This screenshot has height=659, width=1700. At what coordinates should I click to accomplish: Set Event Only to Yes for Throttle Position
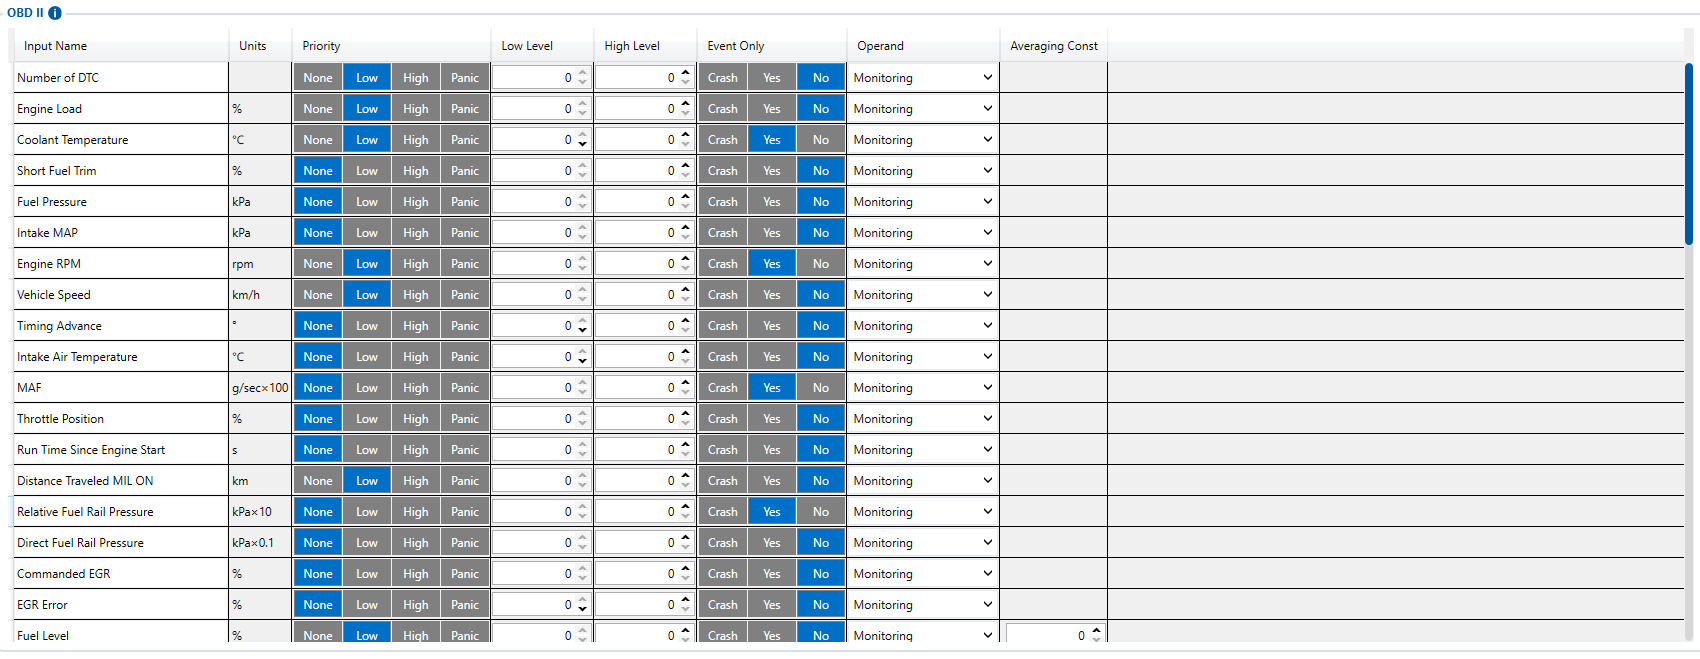click(x=772, y=419)
